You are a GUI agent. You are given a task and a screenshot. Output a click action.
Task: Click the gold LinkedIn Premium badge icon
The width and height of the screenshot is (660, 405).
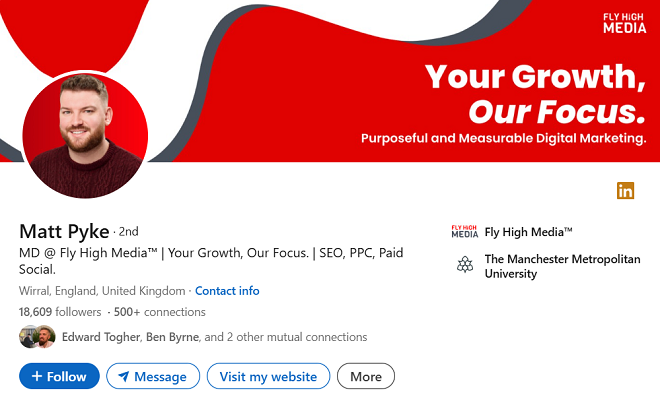coord(625,190)
